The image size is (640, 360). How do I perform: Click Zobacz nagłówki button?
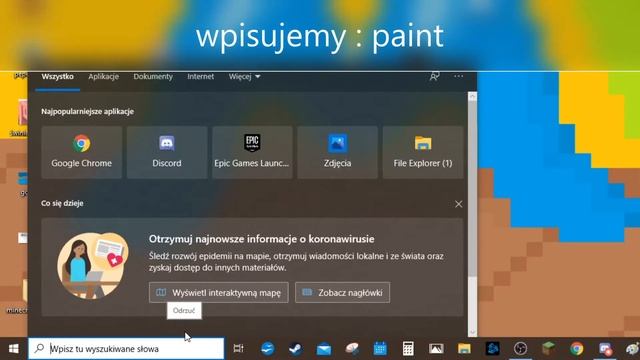[342, 293]
